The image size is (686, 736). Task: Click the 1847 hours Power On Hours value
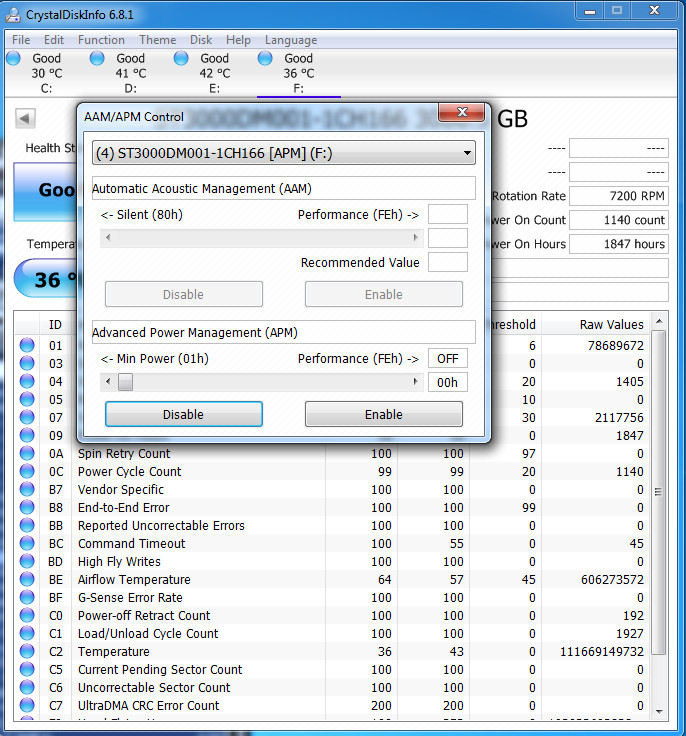(x=619, y=244)
